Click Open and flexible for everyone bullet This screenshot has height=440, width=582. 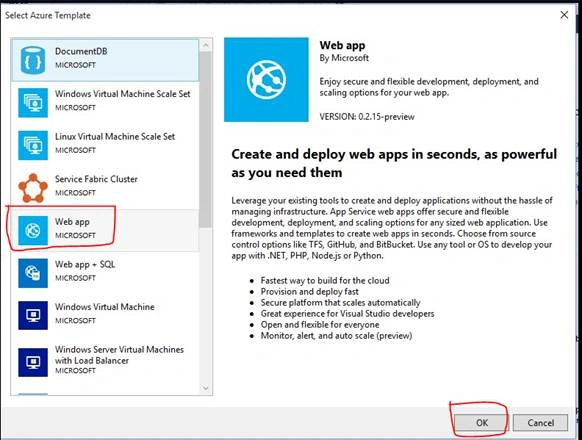[320, 325]
